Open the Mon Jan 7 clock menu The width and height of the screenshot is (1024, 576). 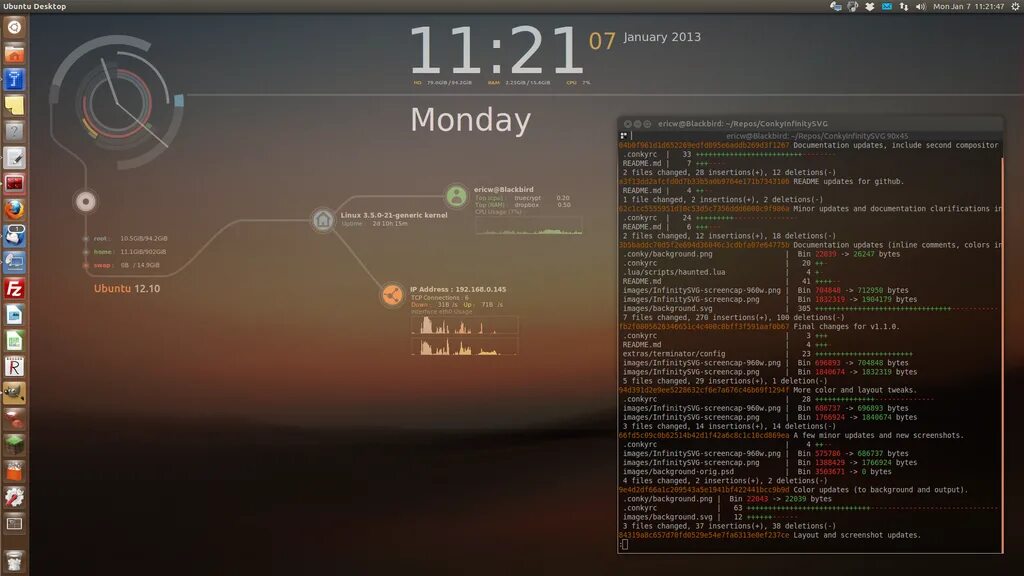click(968, 7)
